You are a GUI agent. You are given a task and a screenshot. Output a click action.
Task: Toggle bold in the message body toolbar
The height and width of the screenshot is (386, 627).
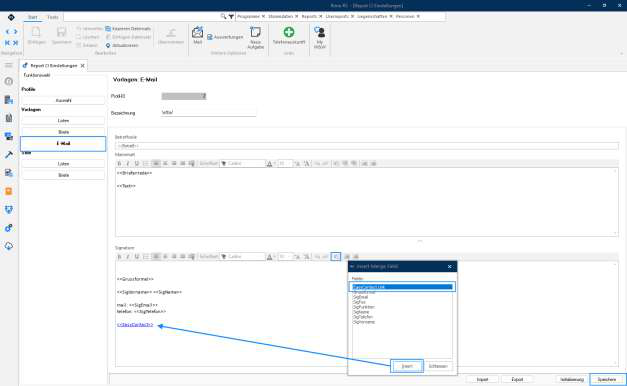pyautogui.click(x=120, y=164)
